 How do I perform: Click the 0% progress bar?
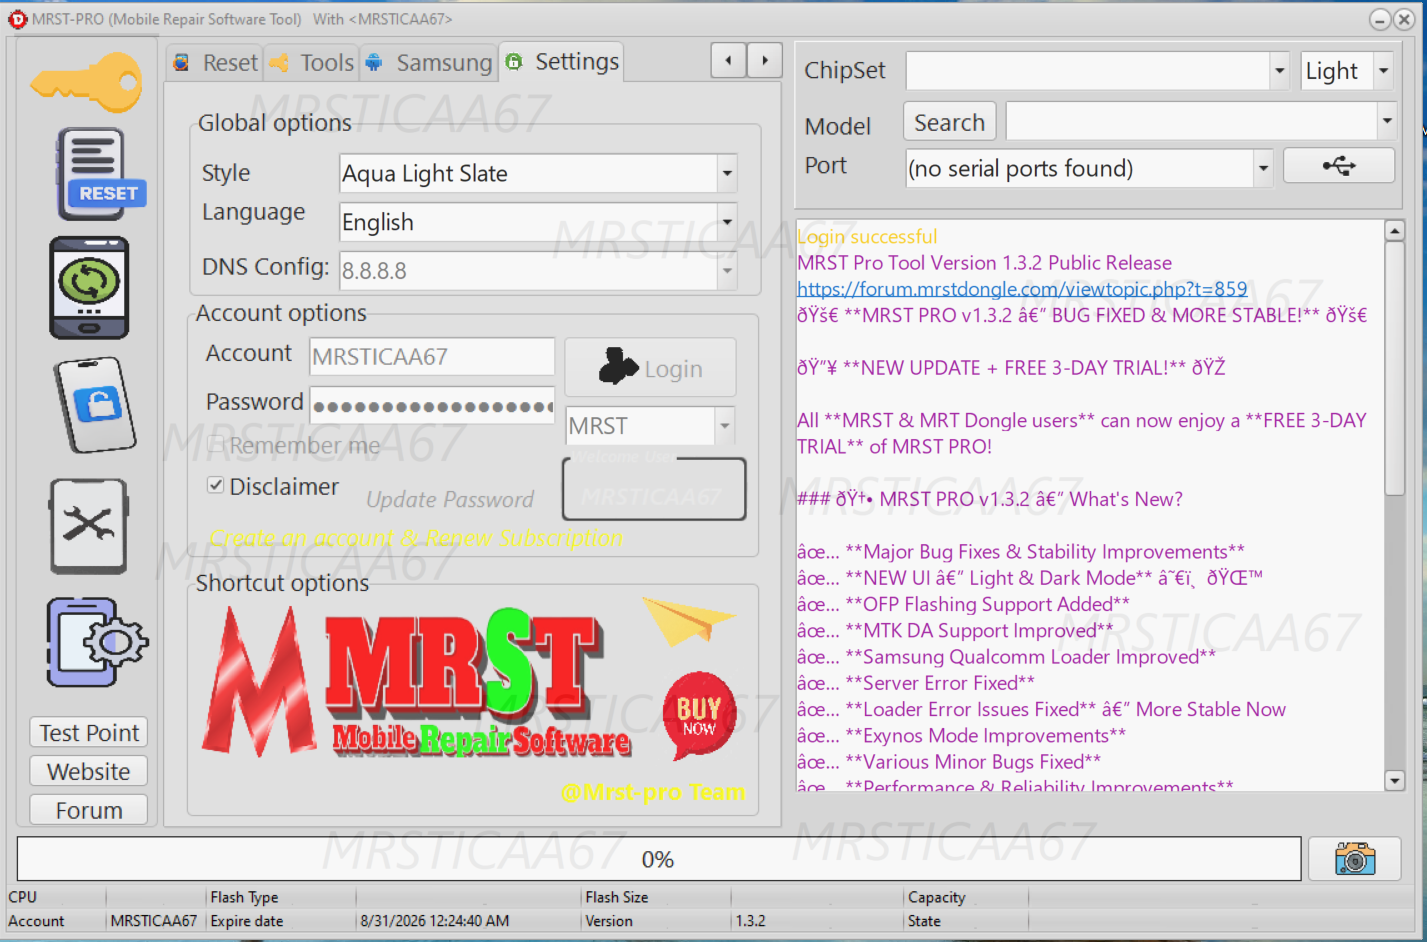(659, 859)
